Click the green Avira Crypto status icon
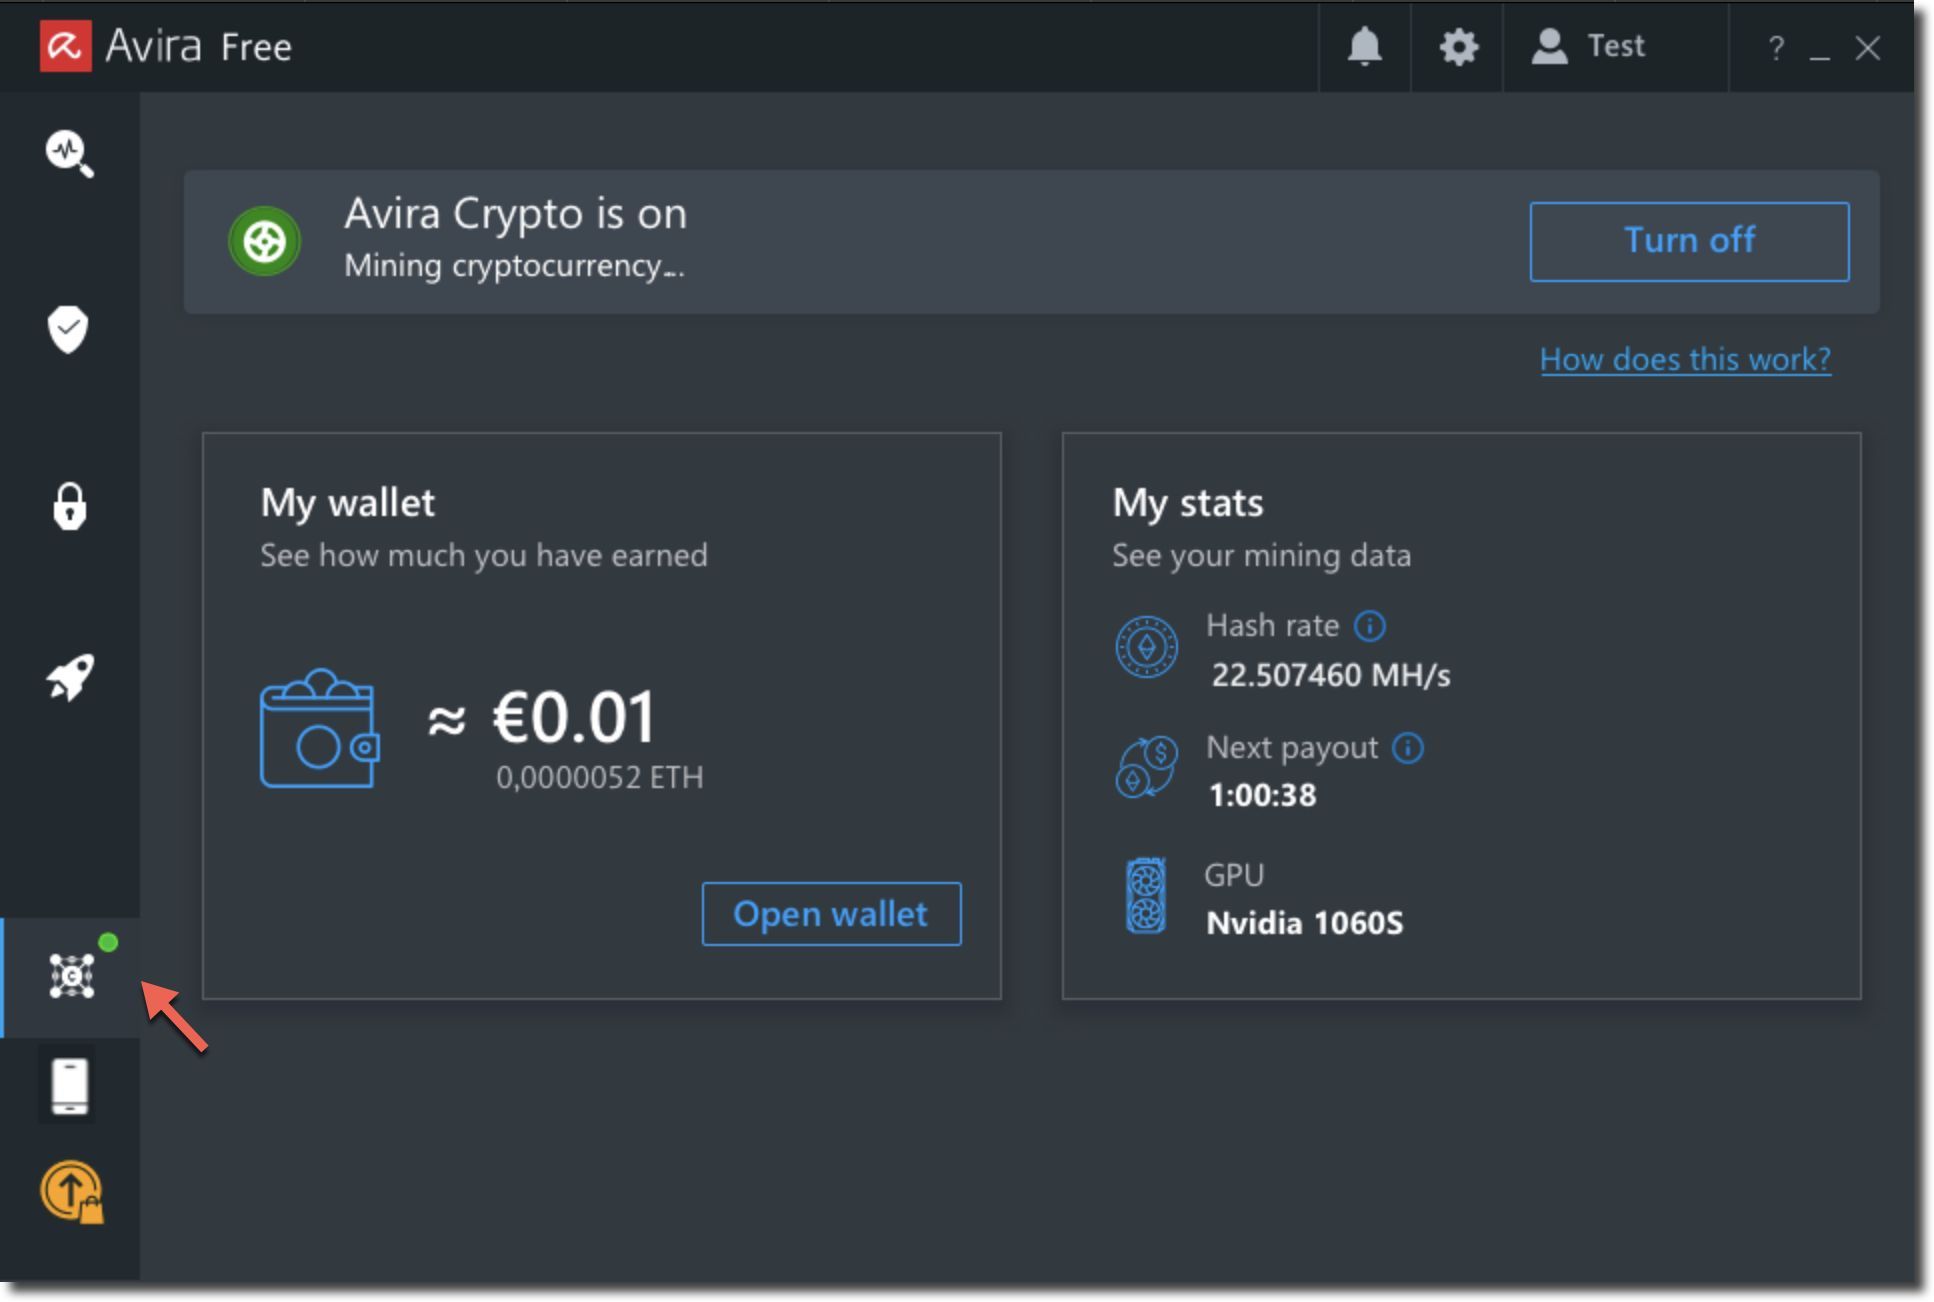1934x1302 pixels. pyautogui.click(x=264, y=241)
